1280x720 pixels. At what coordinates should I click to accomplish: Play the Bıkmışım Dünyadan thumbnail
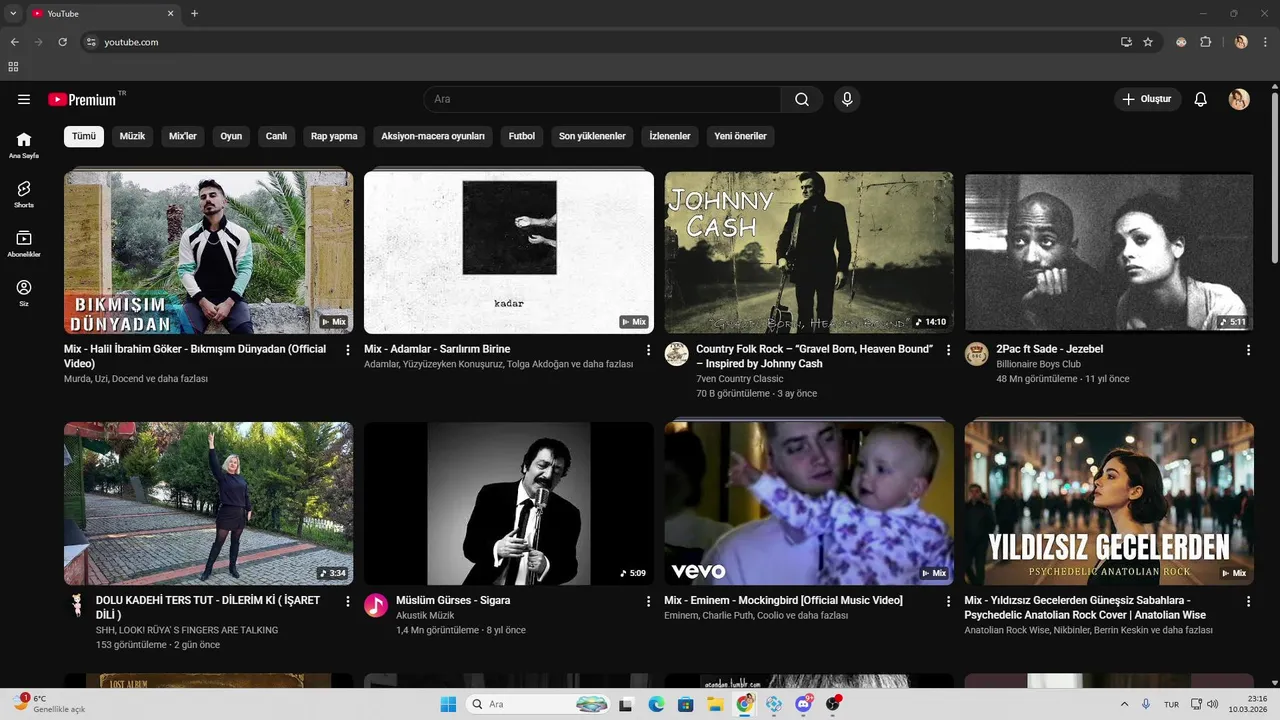coord(208,252)
